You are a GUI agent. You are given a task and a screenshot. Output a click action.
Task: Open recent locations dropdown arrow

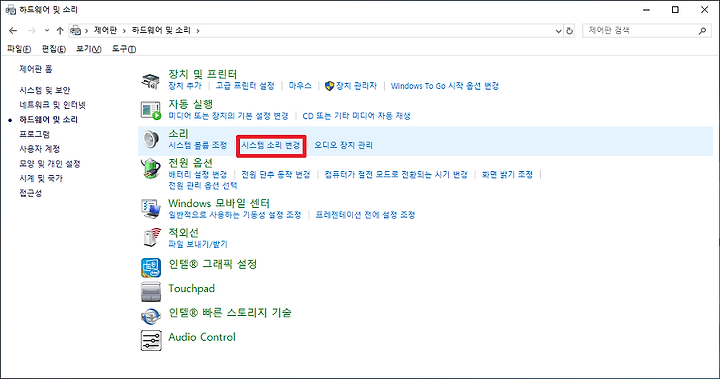pos(47,30)
